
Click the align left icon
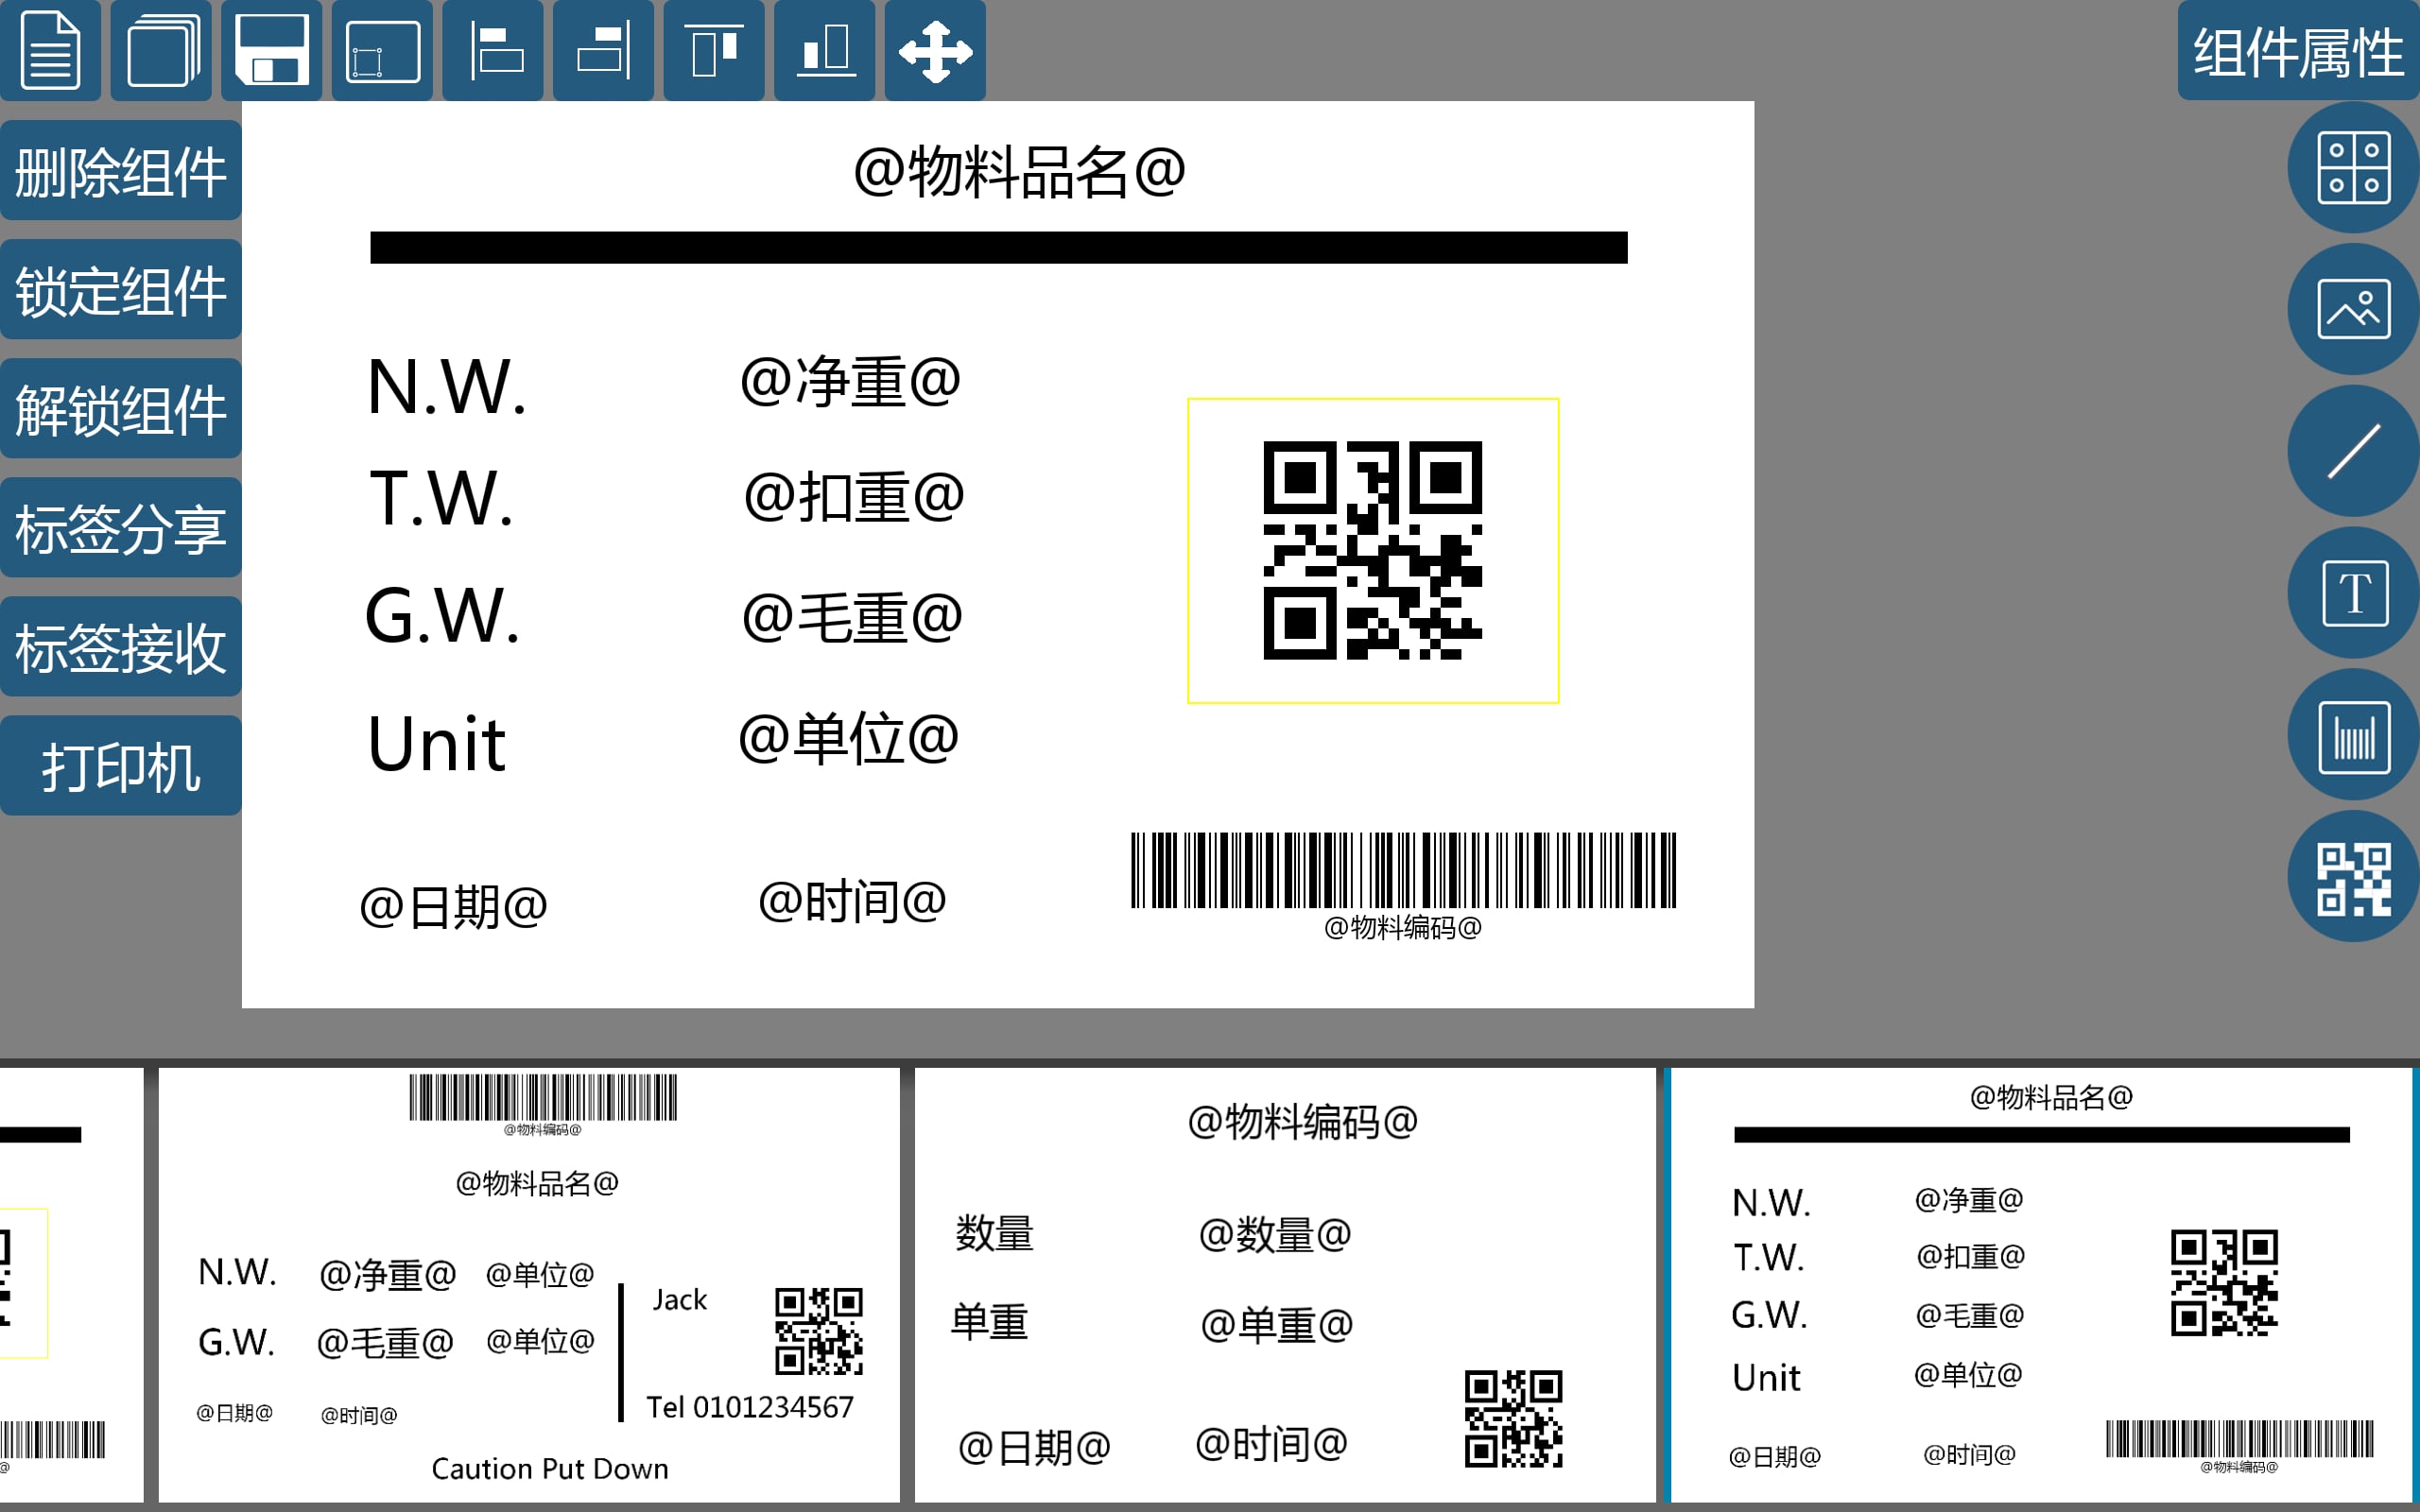coord(493,50)
